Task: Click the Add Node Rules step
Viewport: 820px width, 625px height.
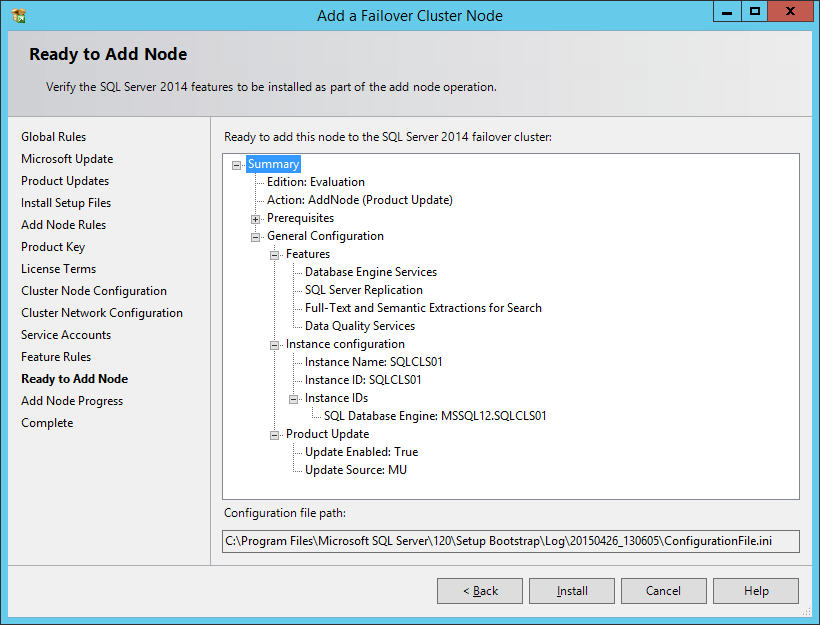Action: tap(63, 225)
